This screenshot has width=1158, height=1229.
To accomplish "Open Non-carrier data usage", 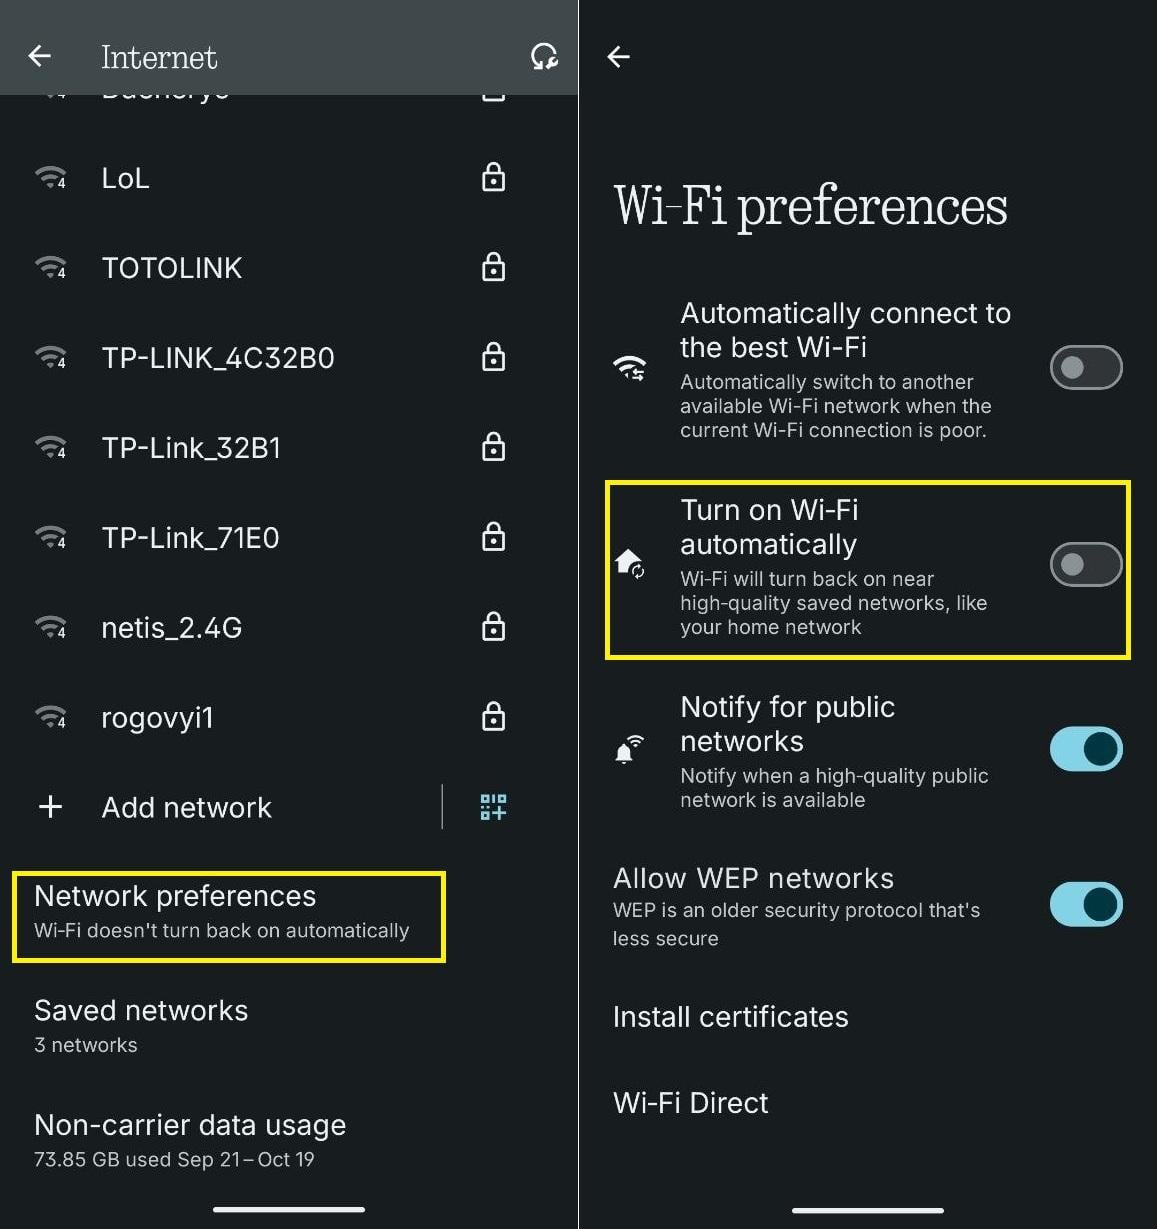I will tap(289, 1140).
